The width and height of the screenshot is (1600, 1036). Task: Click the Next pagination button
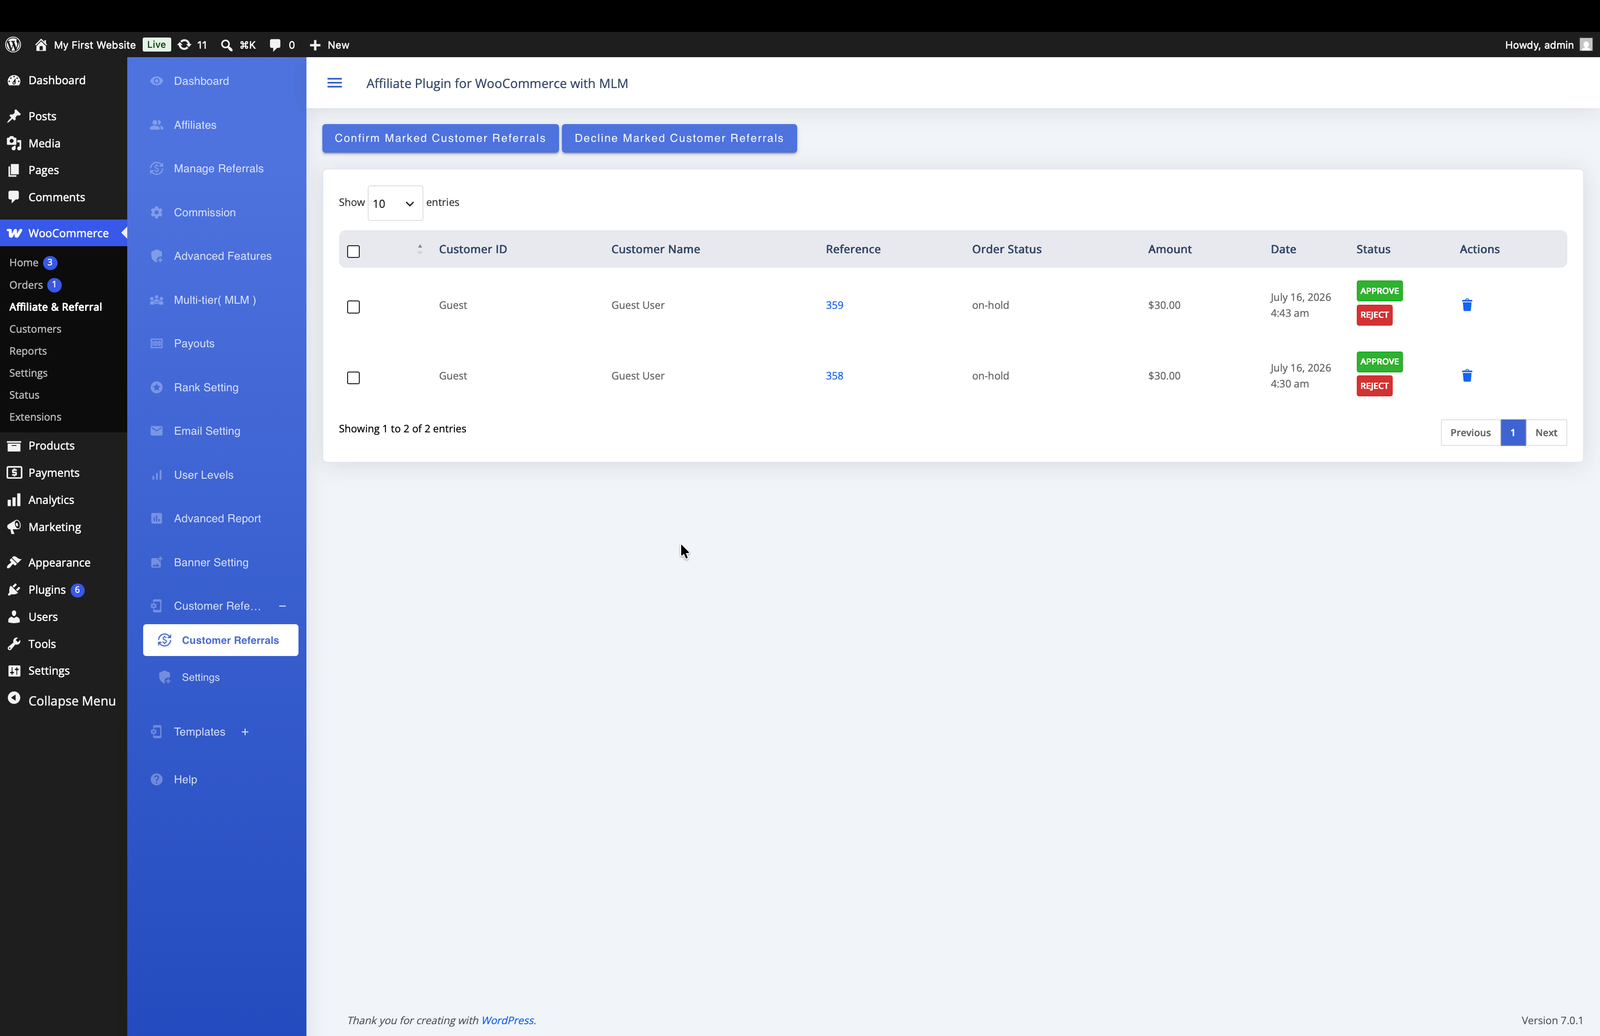pyautogui.click(x=1546, y=433)
